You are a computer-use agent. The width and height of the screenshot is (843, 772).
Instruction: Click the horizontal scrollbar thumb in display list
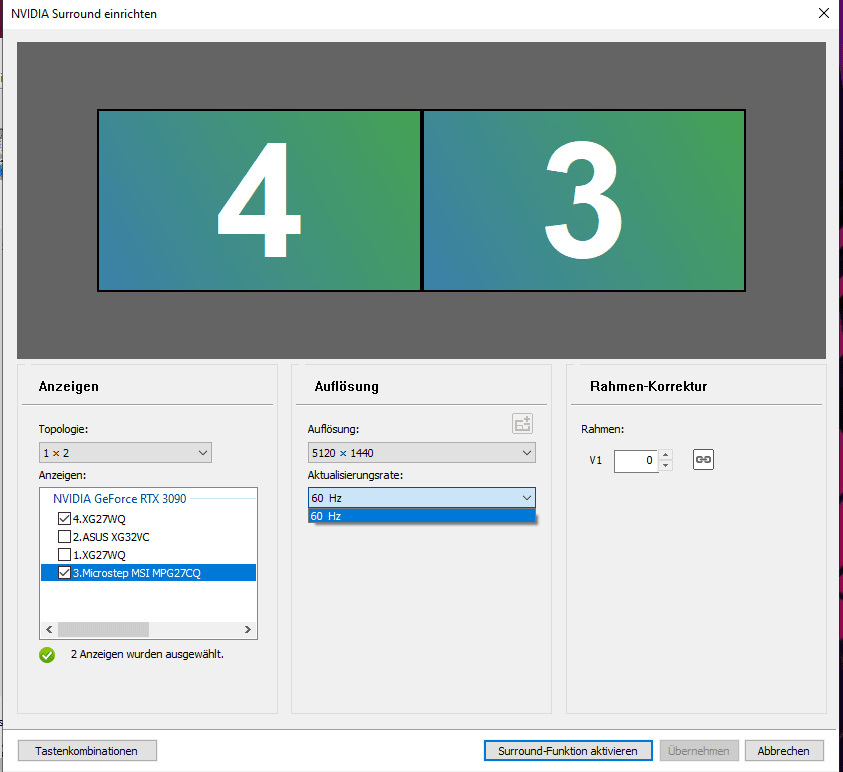point(103,630)
